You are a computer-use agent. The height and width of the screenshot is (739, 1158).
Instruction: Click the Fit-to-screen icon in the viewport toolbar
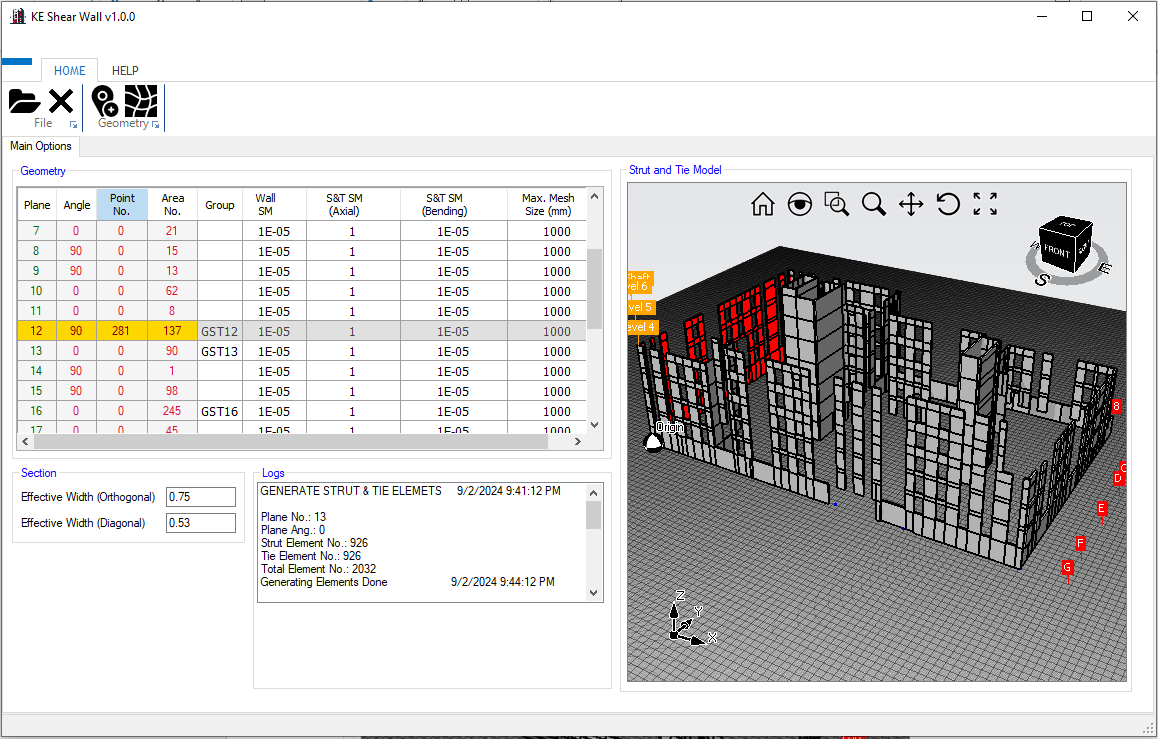click(x=985, y=204)
